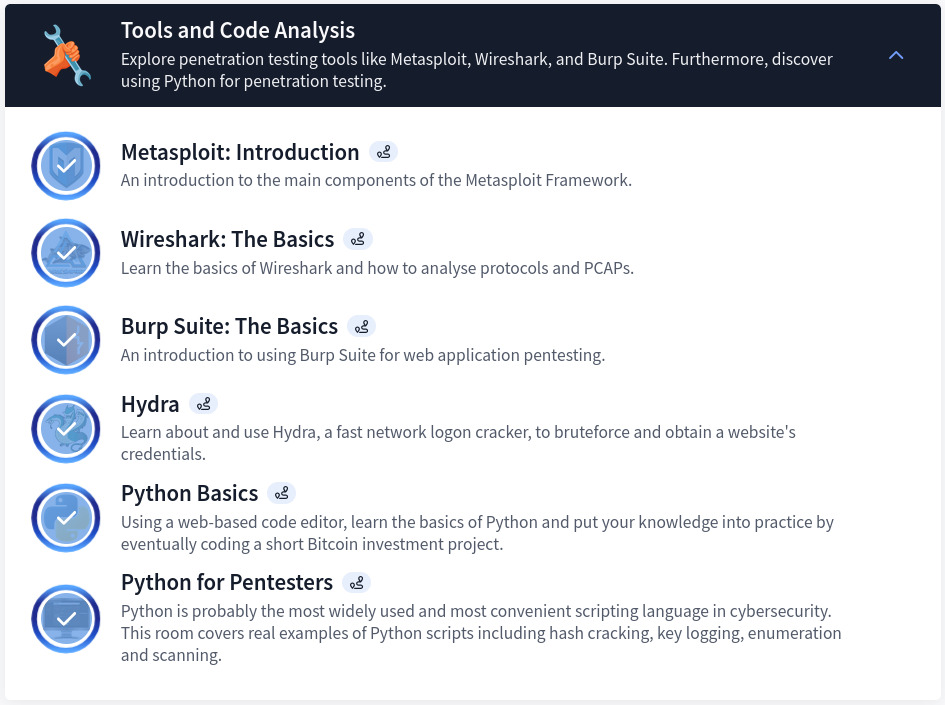
Task: Collapse the Tools and Code Analysis section
Action: click(896, 55)
